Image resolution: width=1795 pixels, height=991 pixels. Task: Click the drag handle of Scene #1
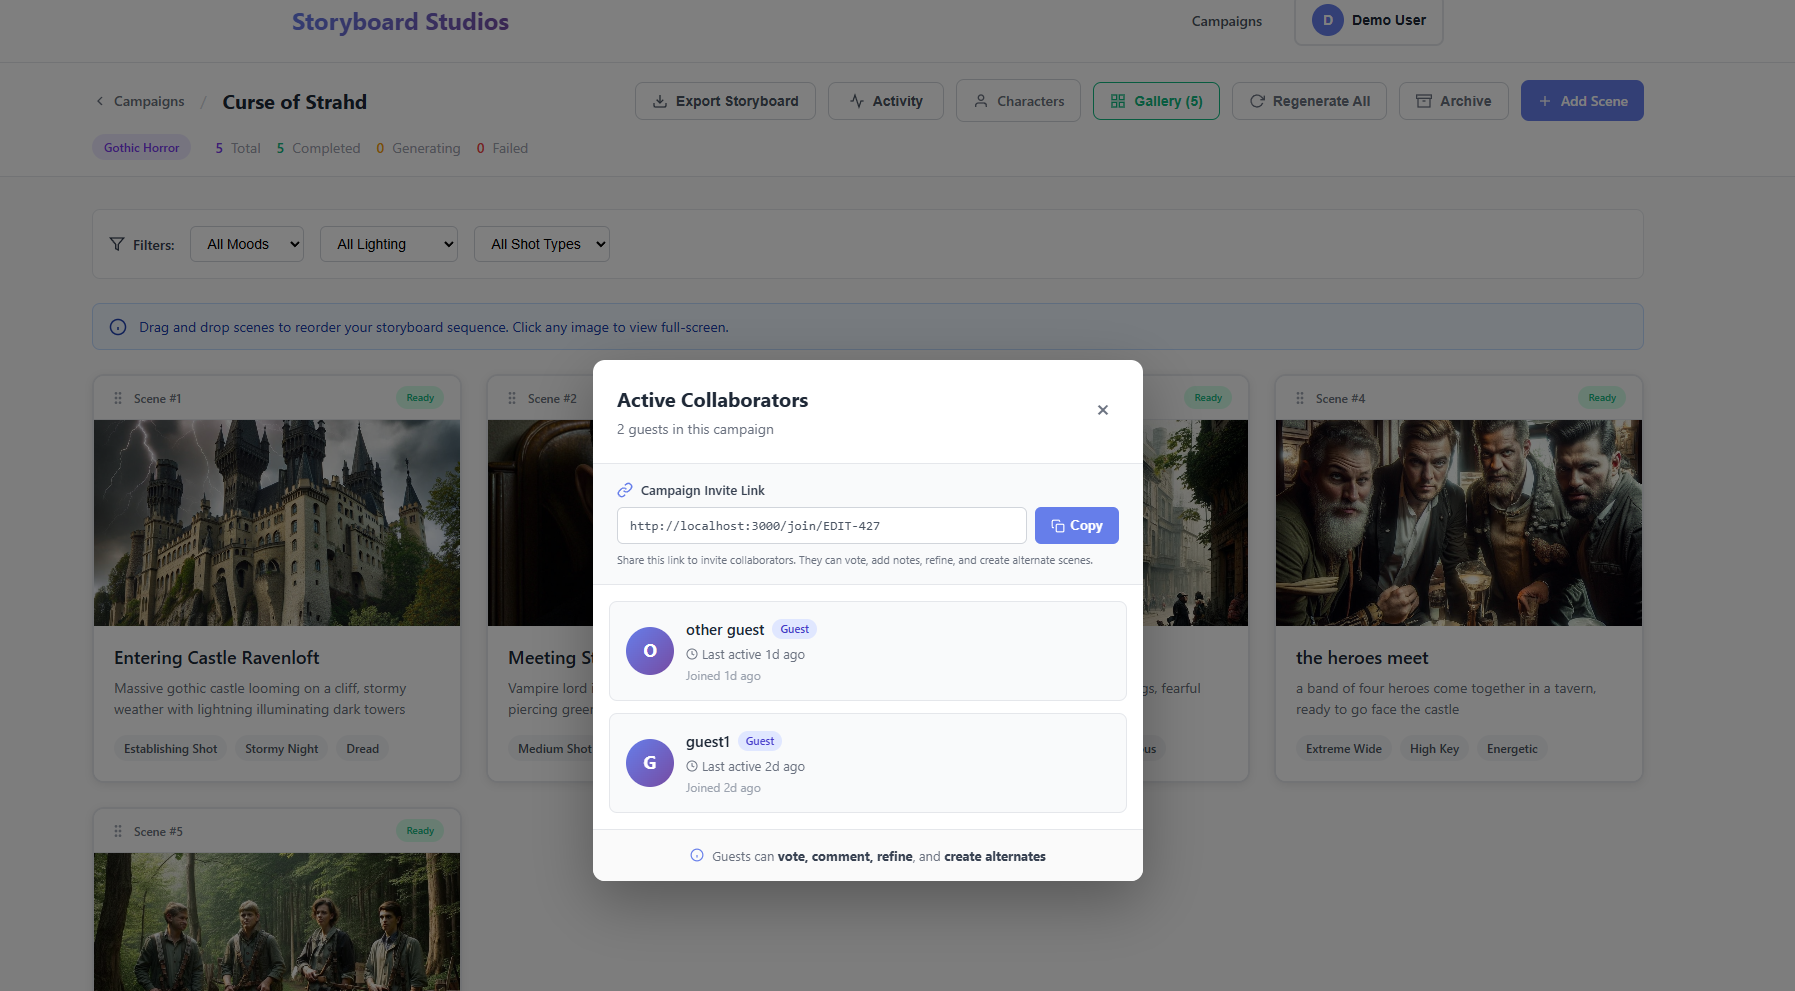(118, 398)
